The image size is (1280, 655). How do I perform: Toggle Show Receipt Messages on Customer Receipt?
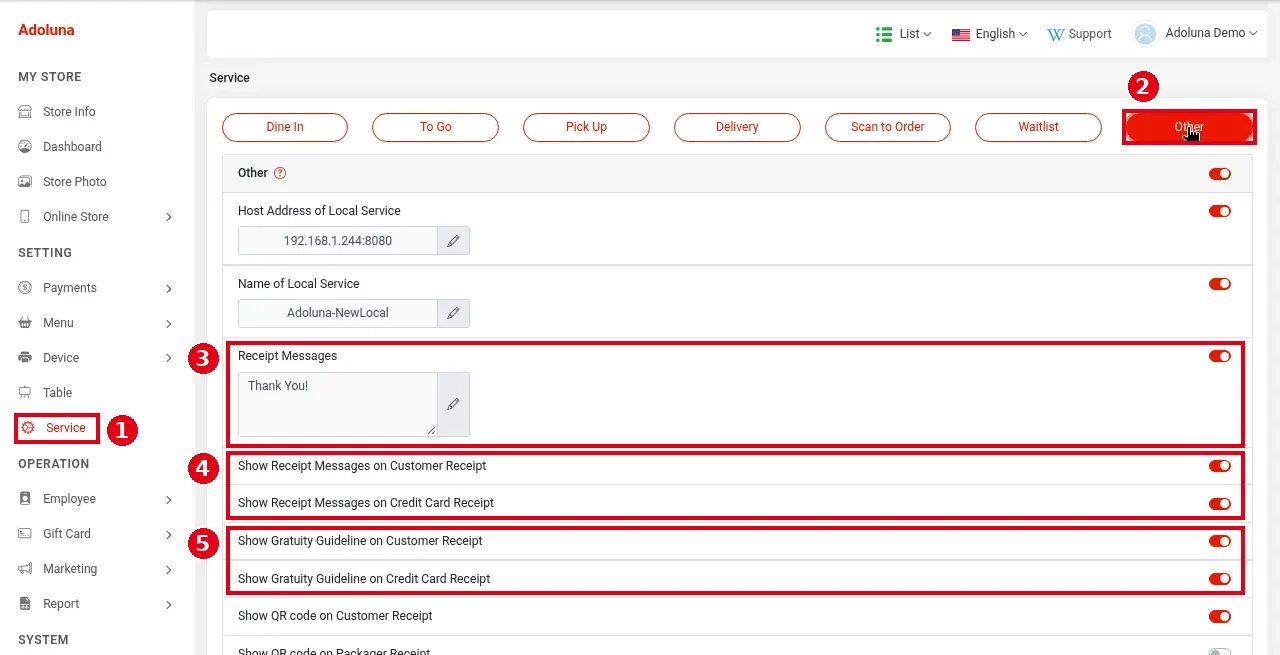pos(1220,466)
